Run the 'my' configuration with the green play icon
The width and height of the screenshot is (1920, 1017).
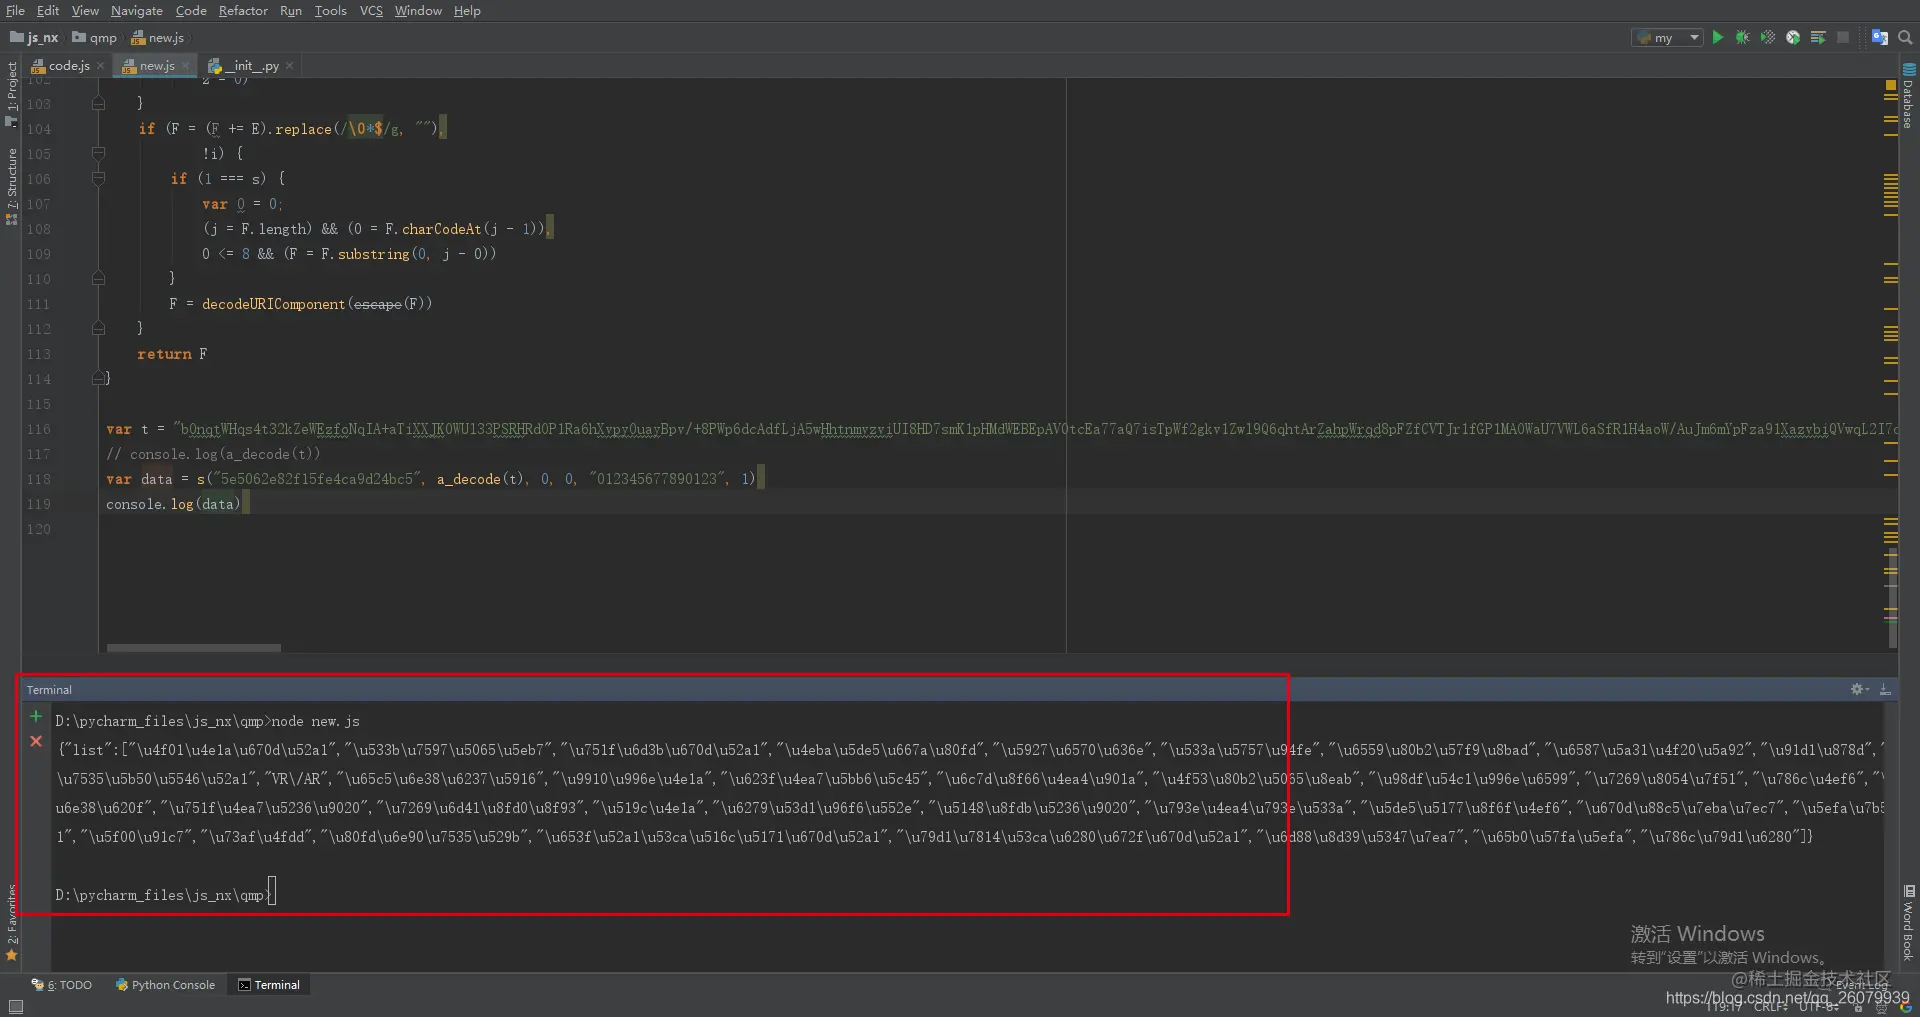(x=1717, y=38)
